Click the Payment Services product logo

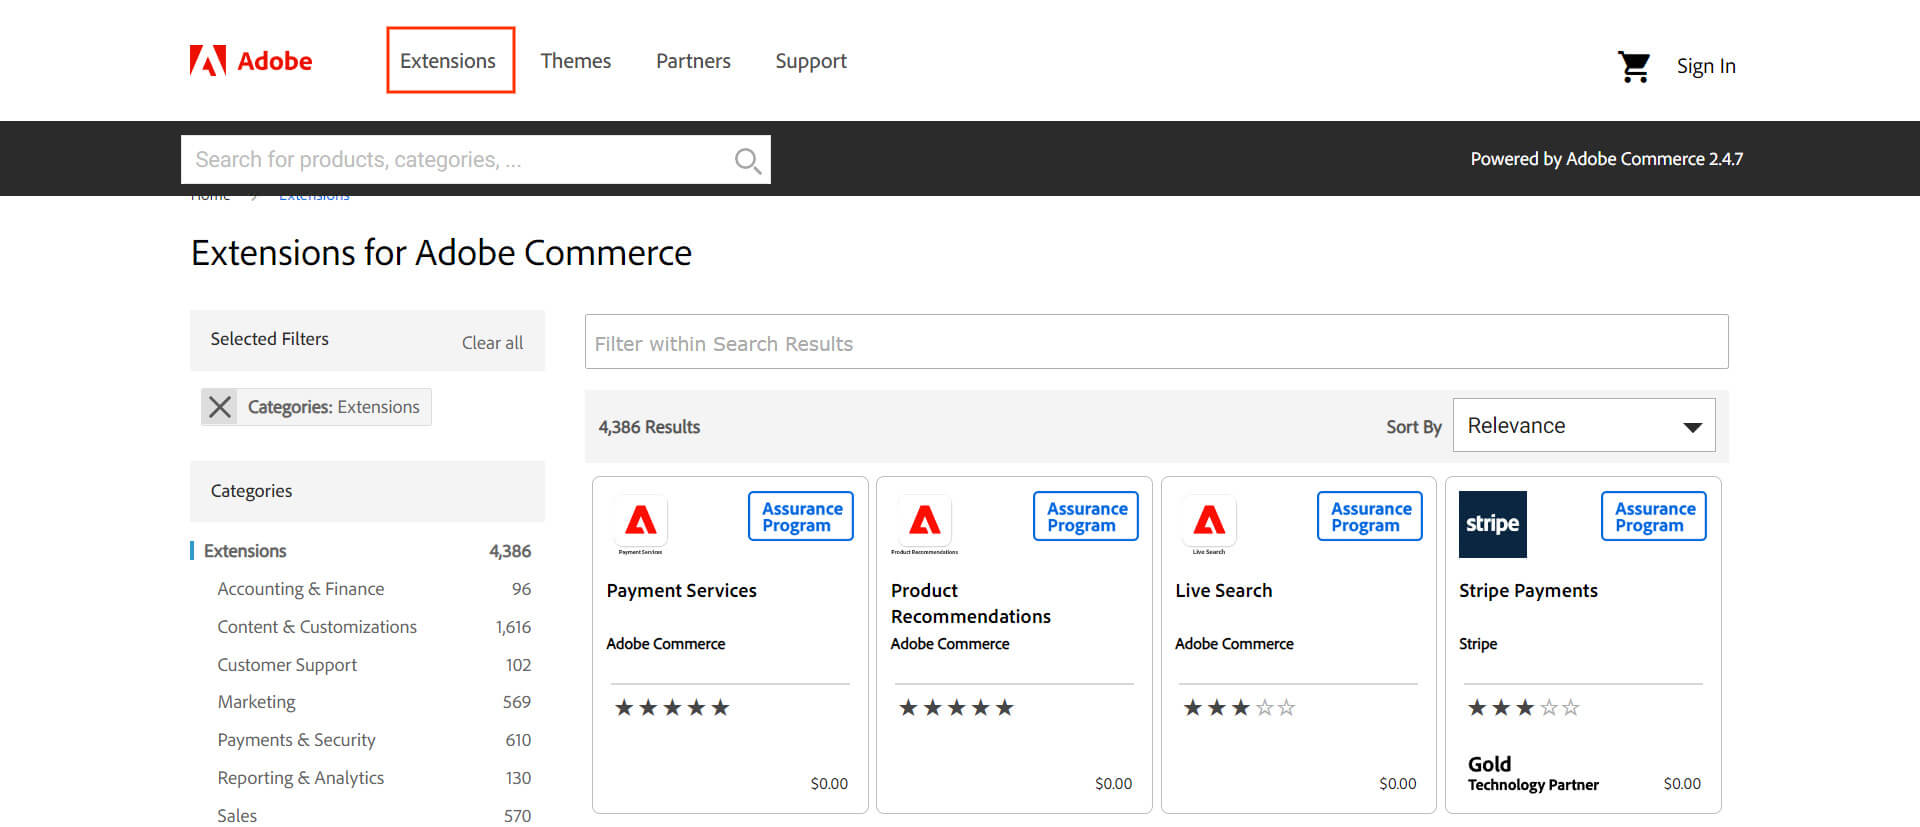click(640, 524)
